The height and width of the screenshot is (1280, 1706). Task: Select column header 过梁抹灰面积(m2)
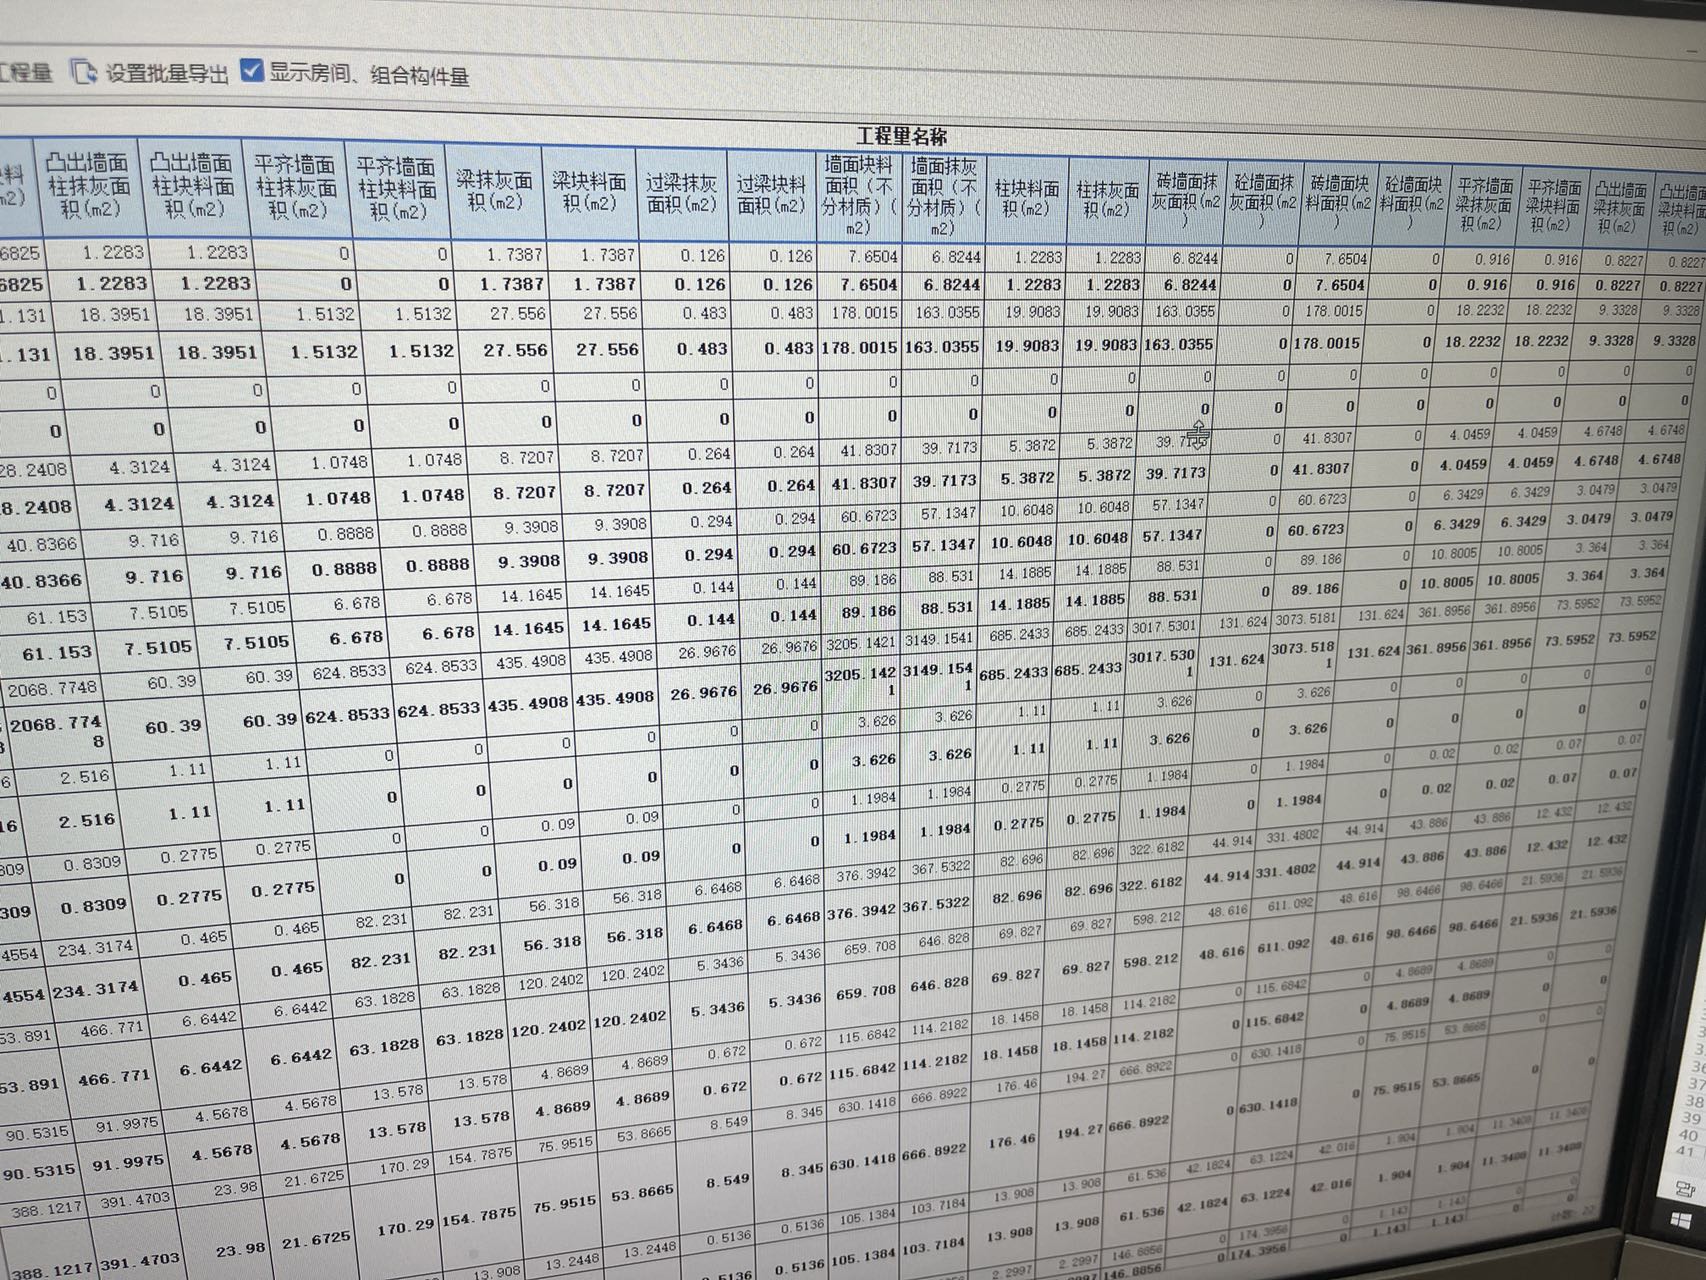tap(681, 193)
